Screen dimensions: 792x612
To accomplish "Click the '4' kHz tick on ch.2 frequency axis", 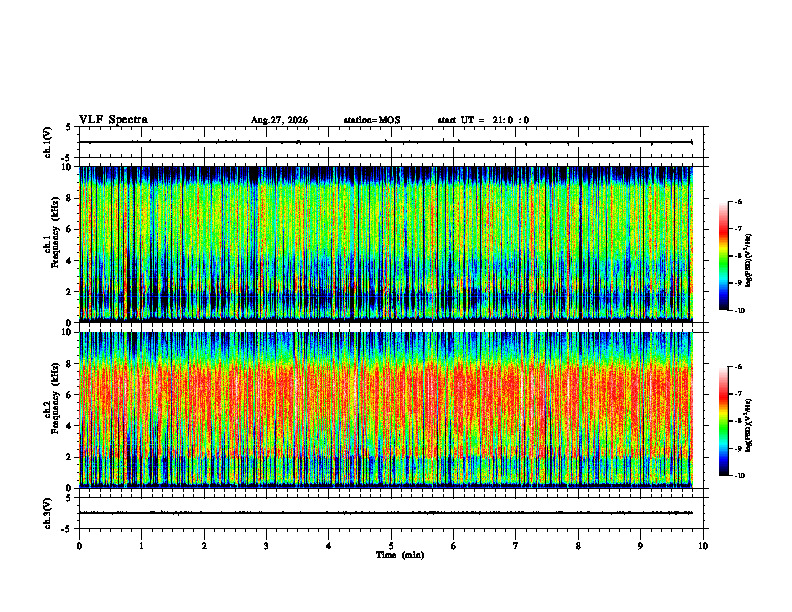I will click(x=70, y=426).
